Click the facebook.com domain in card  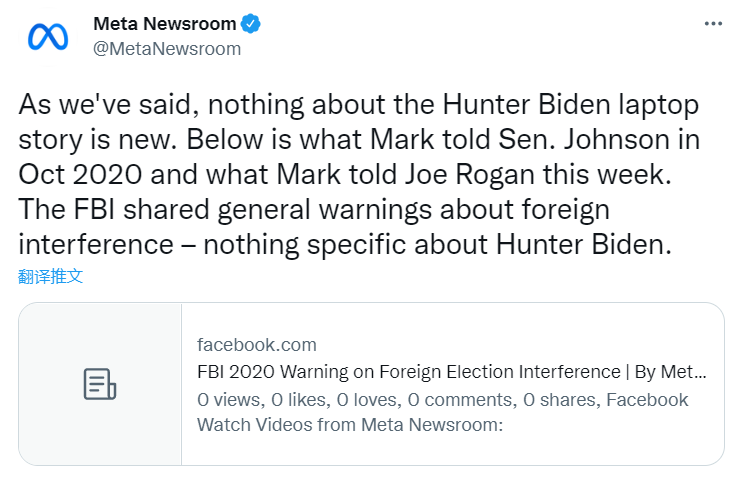pyautogui.click(x=256, y=345)
